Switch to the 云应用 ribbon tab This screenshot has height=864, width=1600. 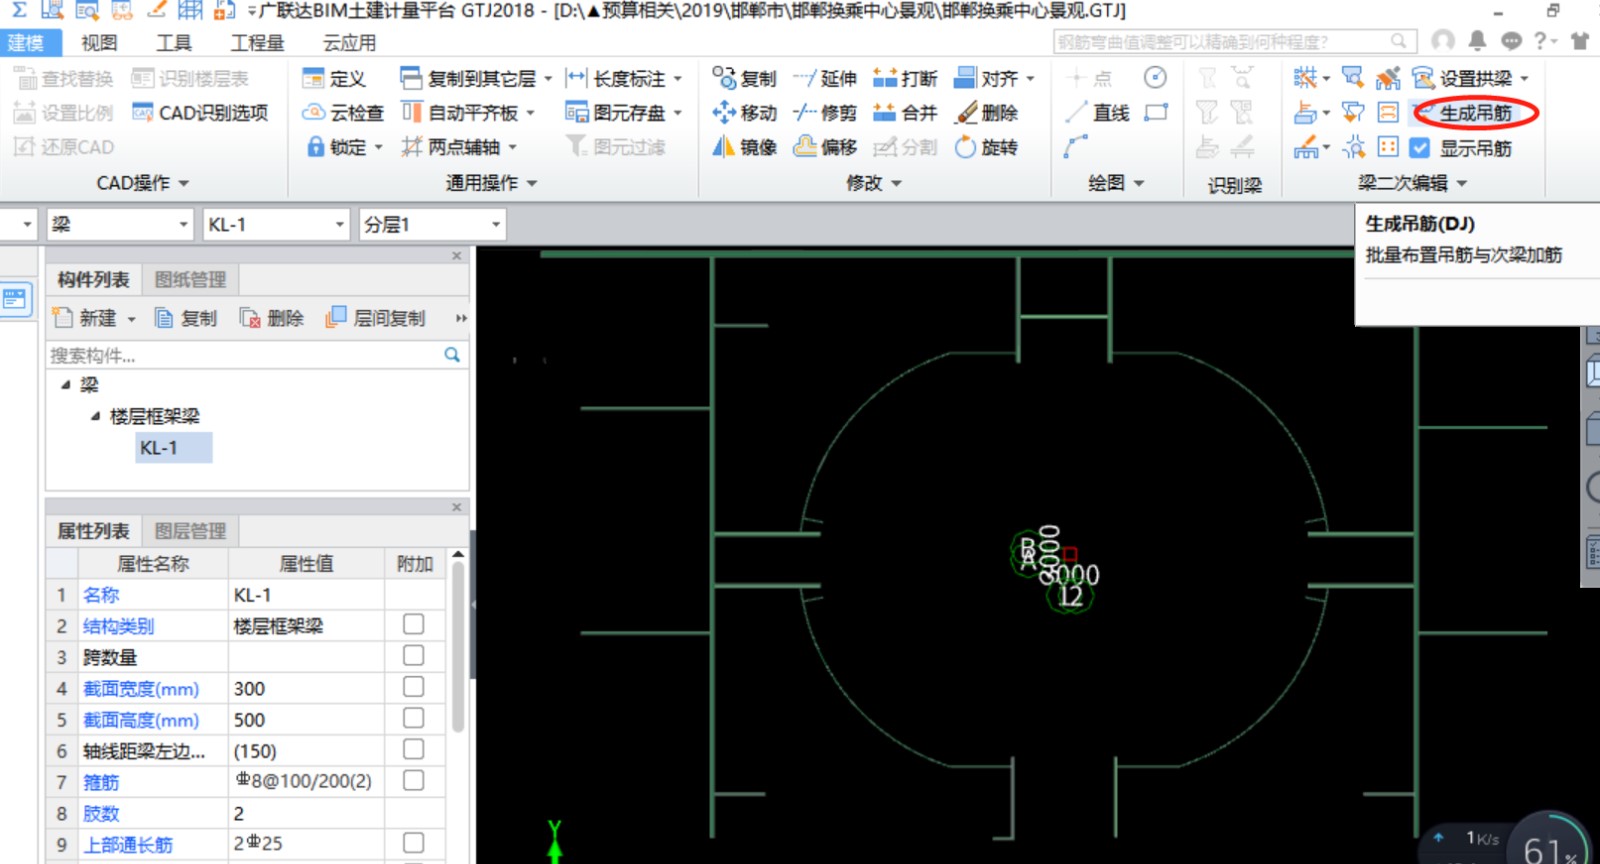point(349,43)
